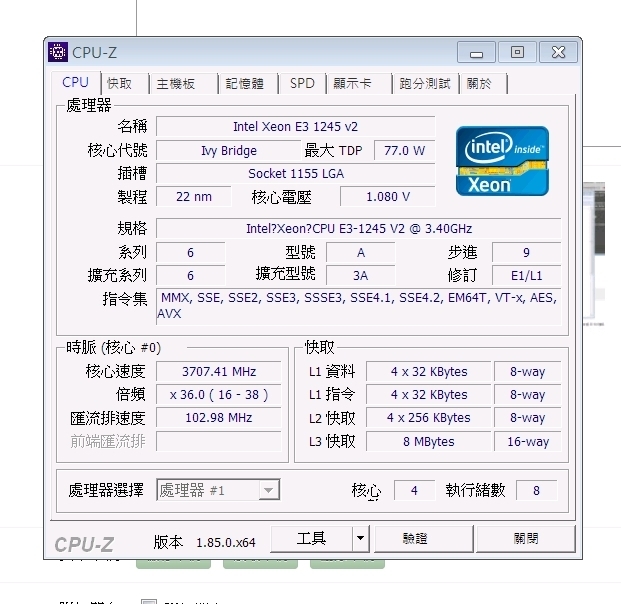The width and height of the screenshot is (621, 604).
Task: Click the 修訂 value E1/L1
Action: click(x=526, y=275)
